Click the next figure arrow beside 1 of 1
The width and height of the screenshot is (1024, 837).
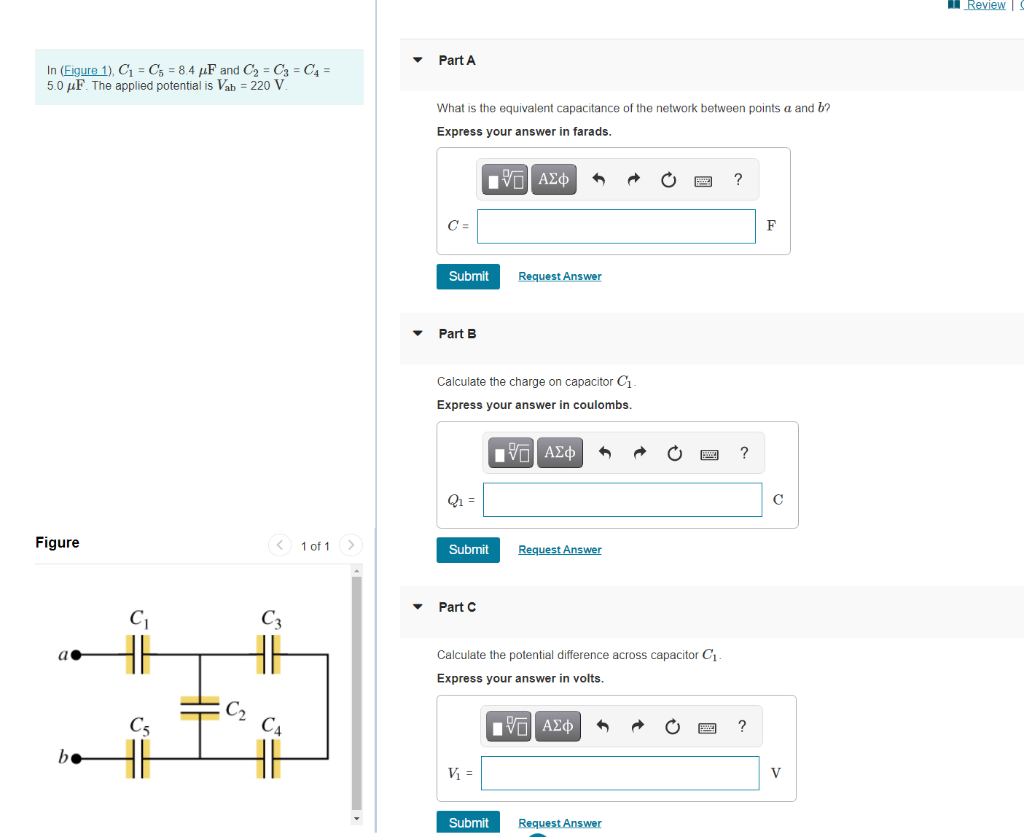tap(351, 546)
